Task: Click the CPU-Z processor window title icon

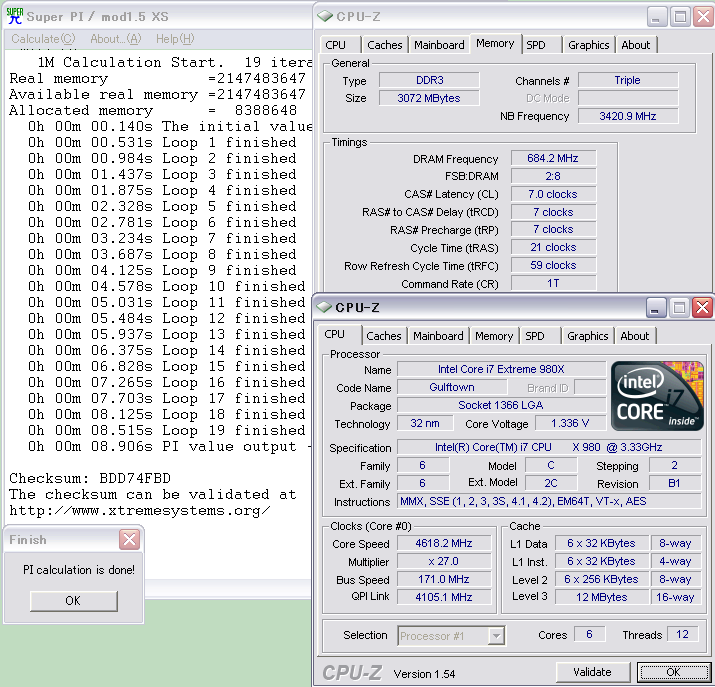Action: (x=324, y=307)
